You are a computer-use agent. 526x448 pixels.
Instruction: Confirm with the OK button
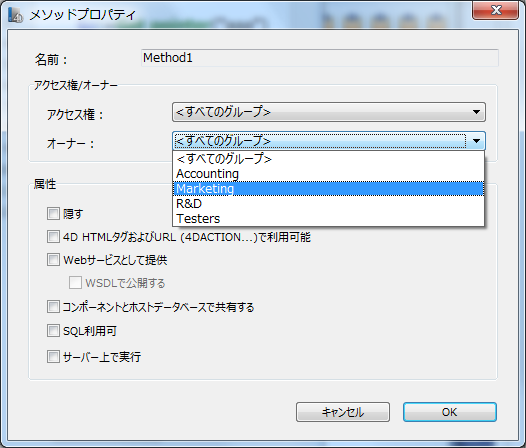point(450,412)
